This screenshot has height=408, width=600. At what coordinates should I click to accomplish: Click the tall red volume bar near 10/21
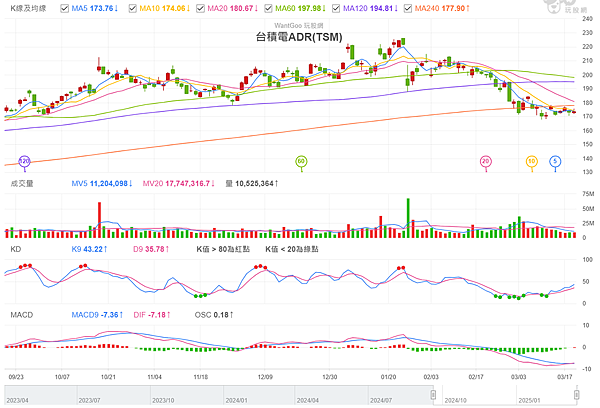point(99,220)
